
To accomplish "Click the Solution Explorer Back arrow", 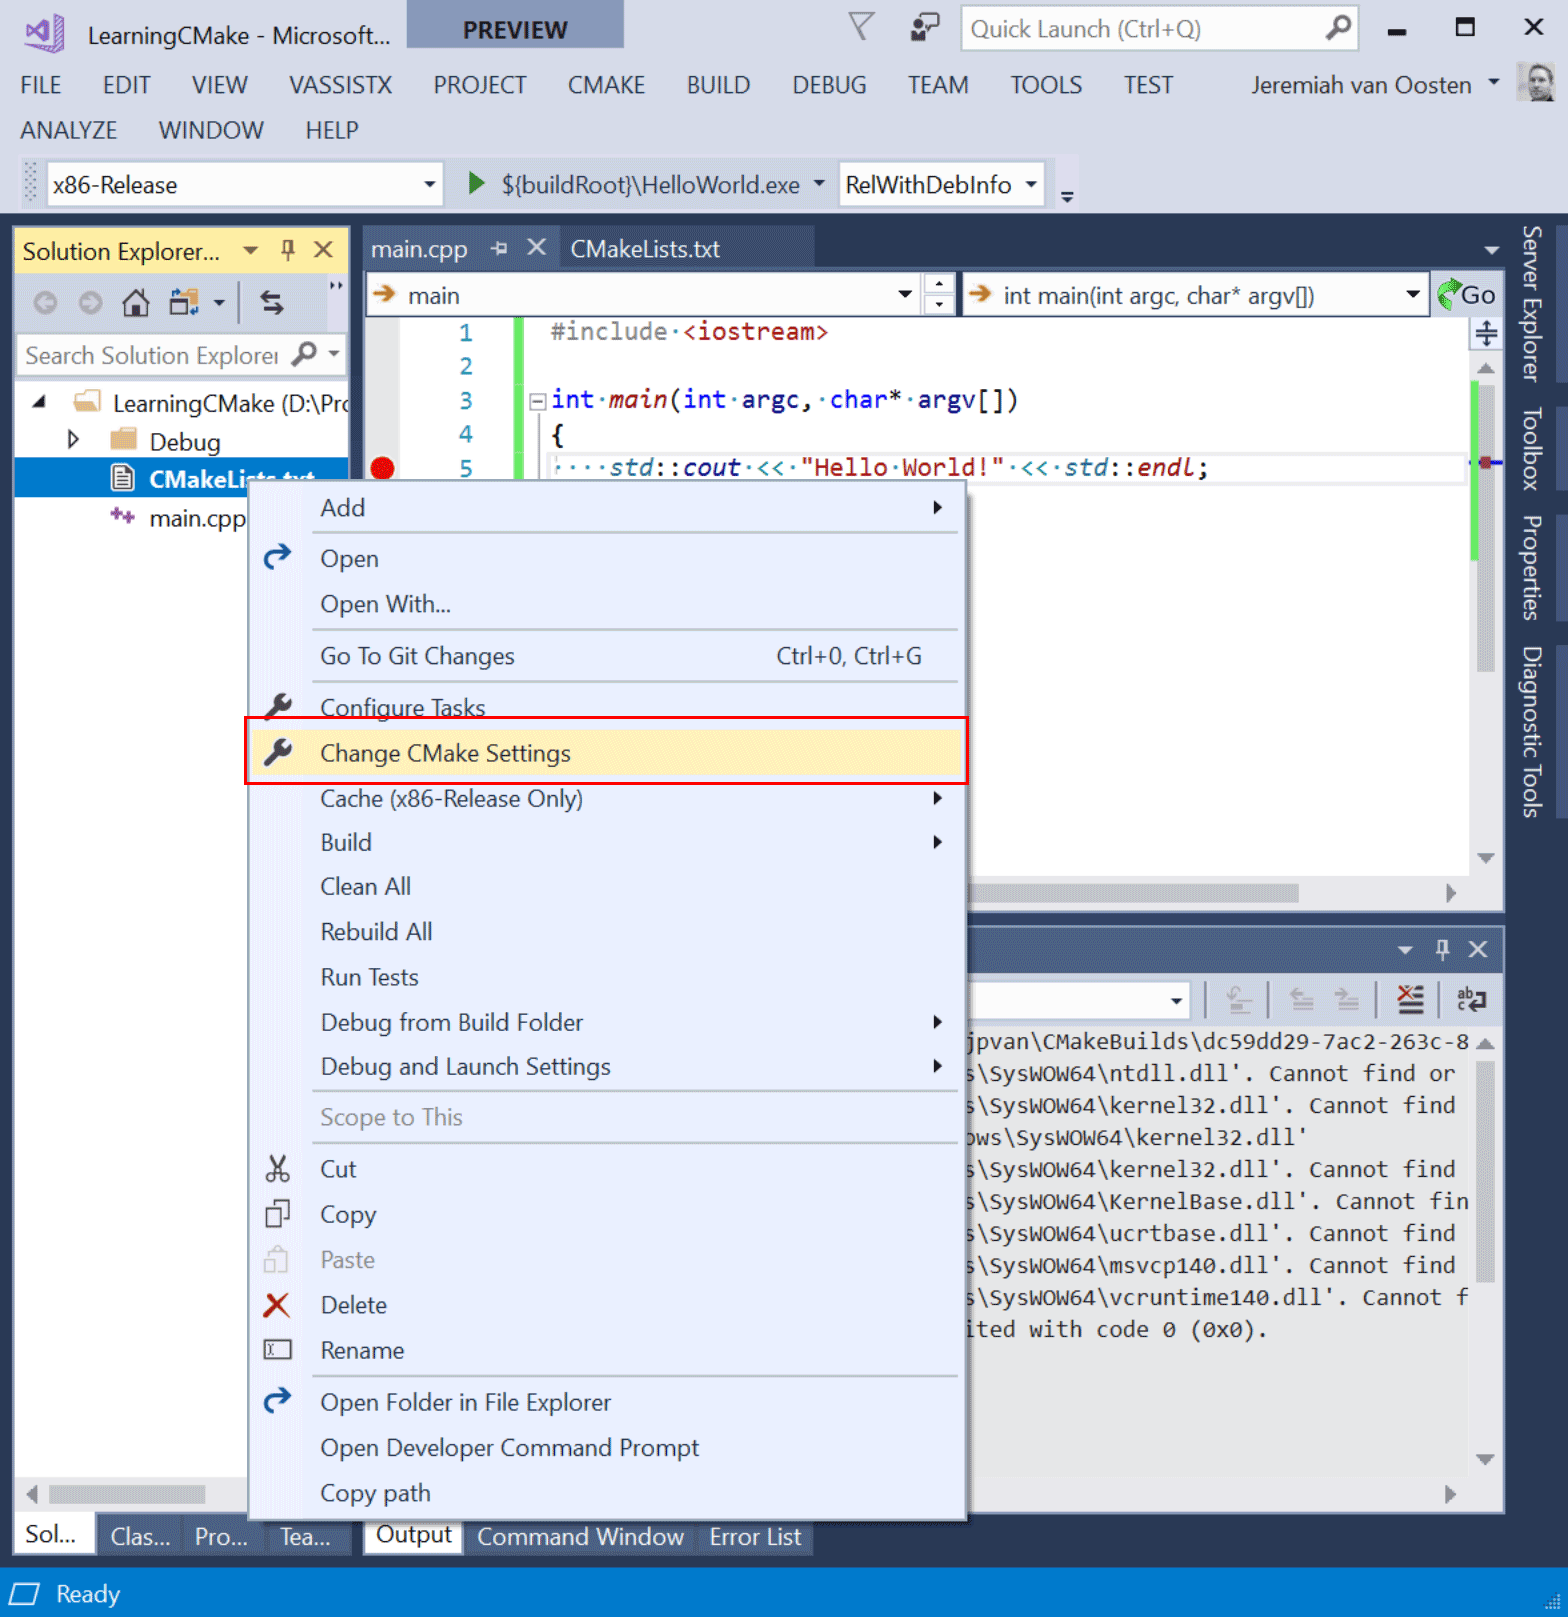I will pos(45,302).
